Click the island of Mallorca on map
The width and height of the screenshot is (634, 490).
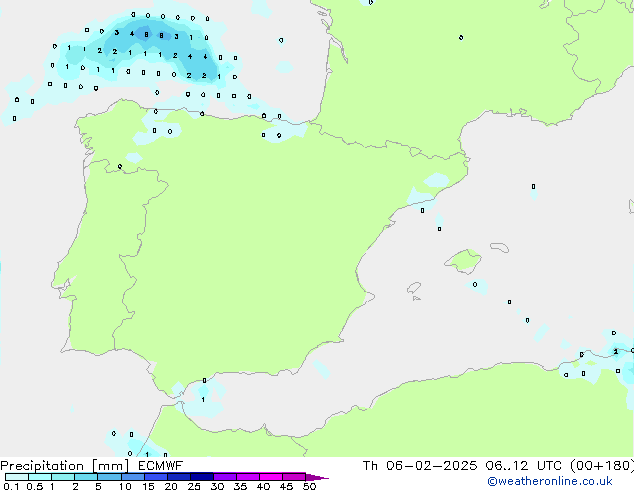463,261
